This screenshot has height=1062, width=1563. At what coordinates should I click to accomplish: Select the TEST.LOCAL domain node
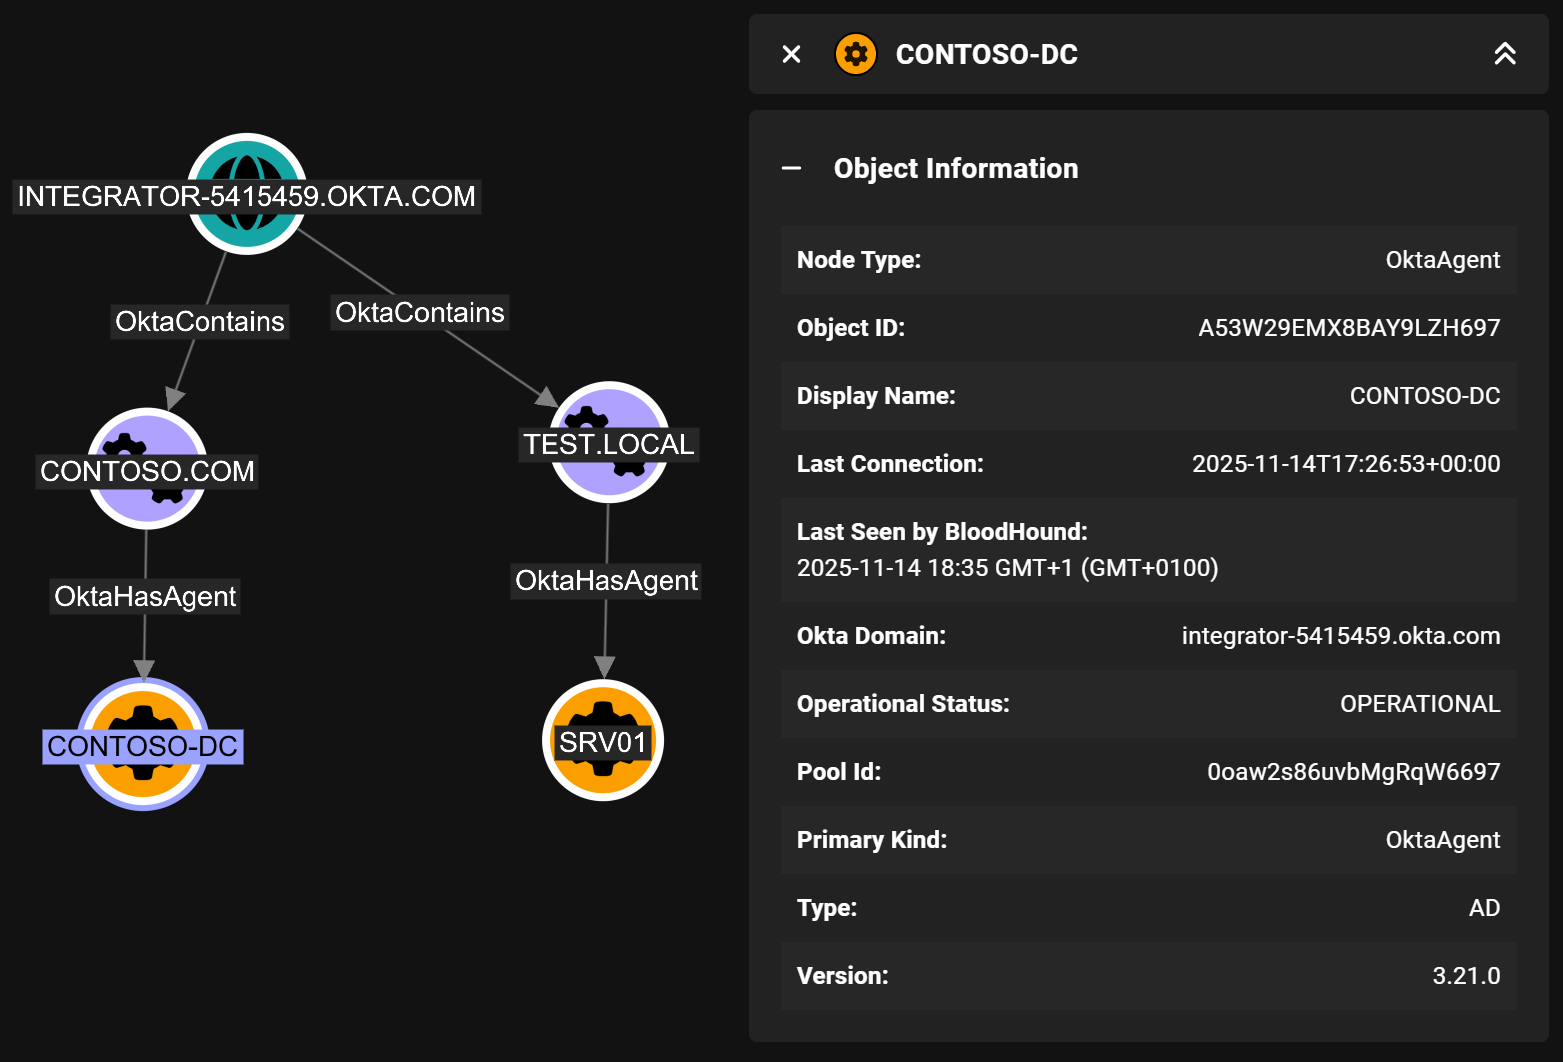click(x=609, y=442)
